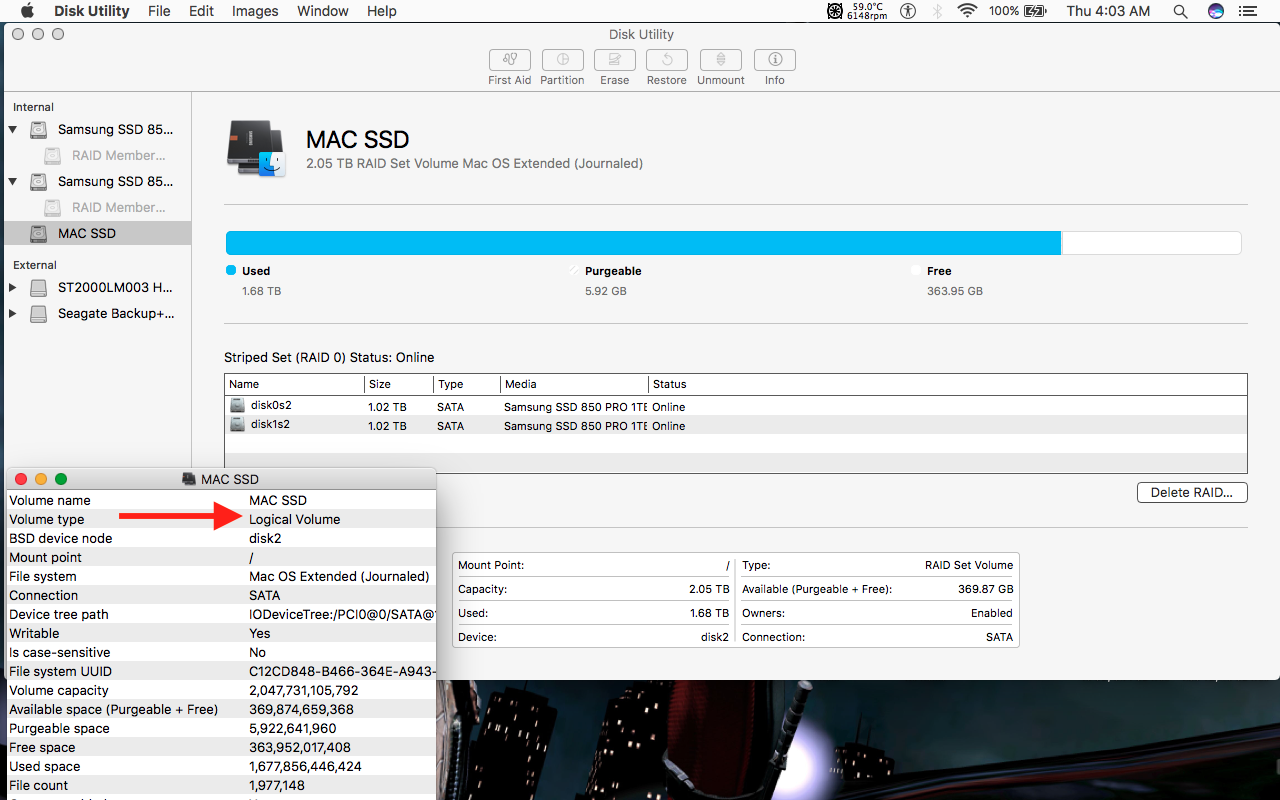Click Striped Set (RAID 0) status text
1280x800 pixels.
point(329,357)
